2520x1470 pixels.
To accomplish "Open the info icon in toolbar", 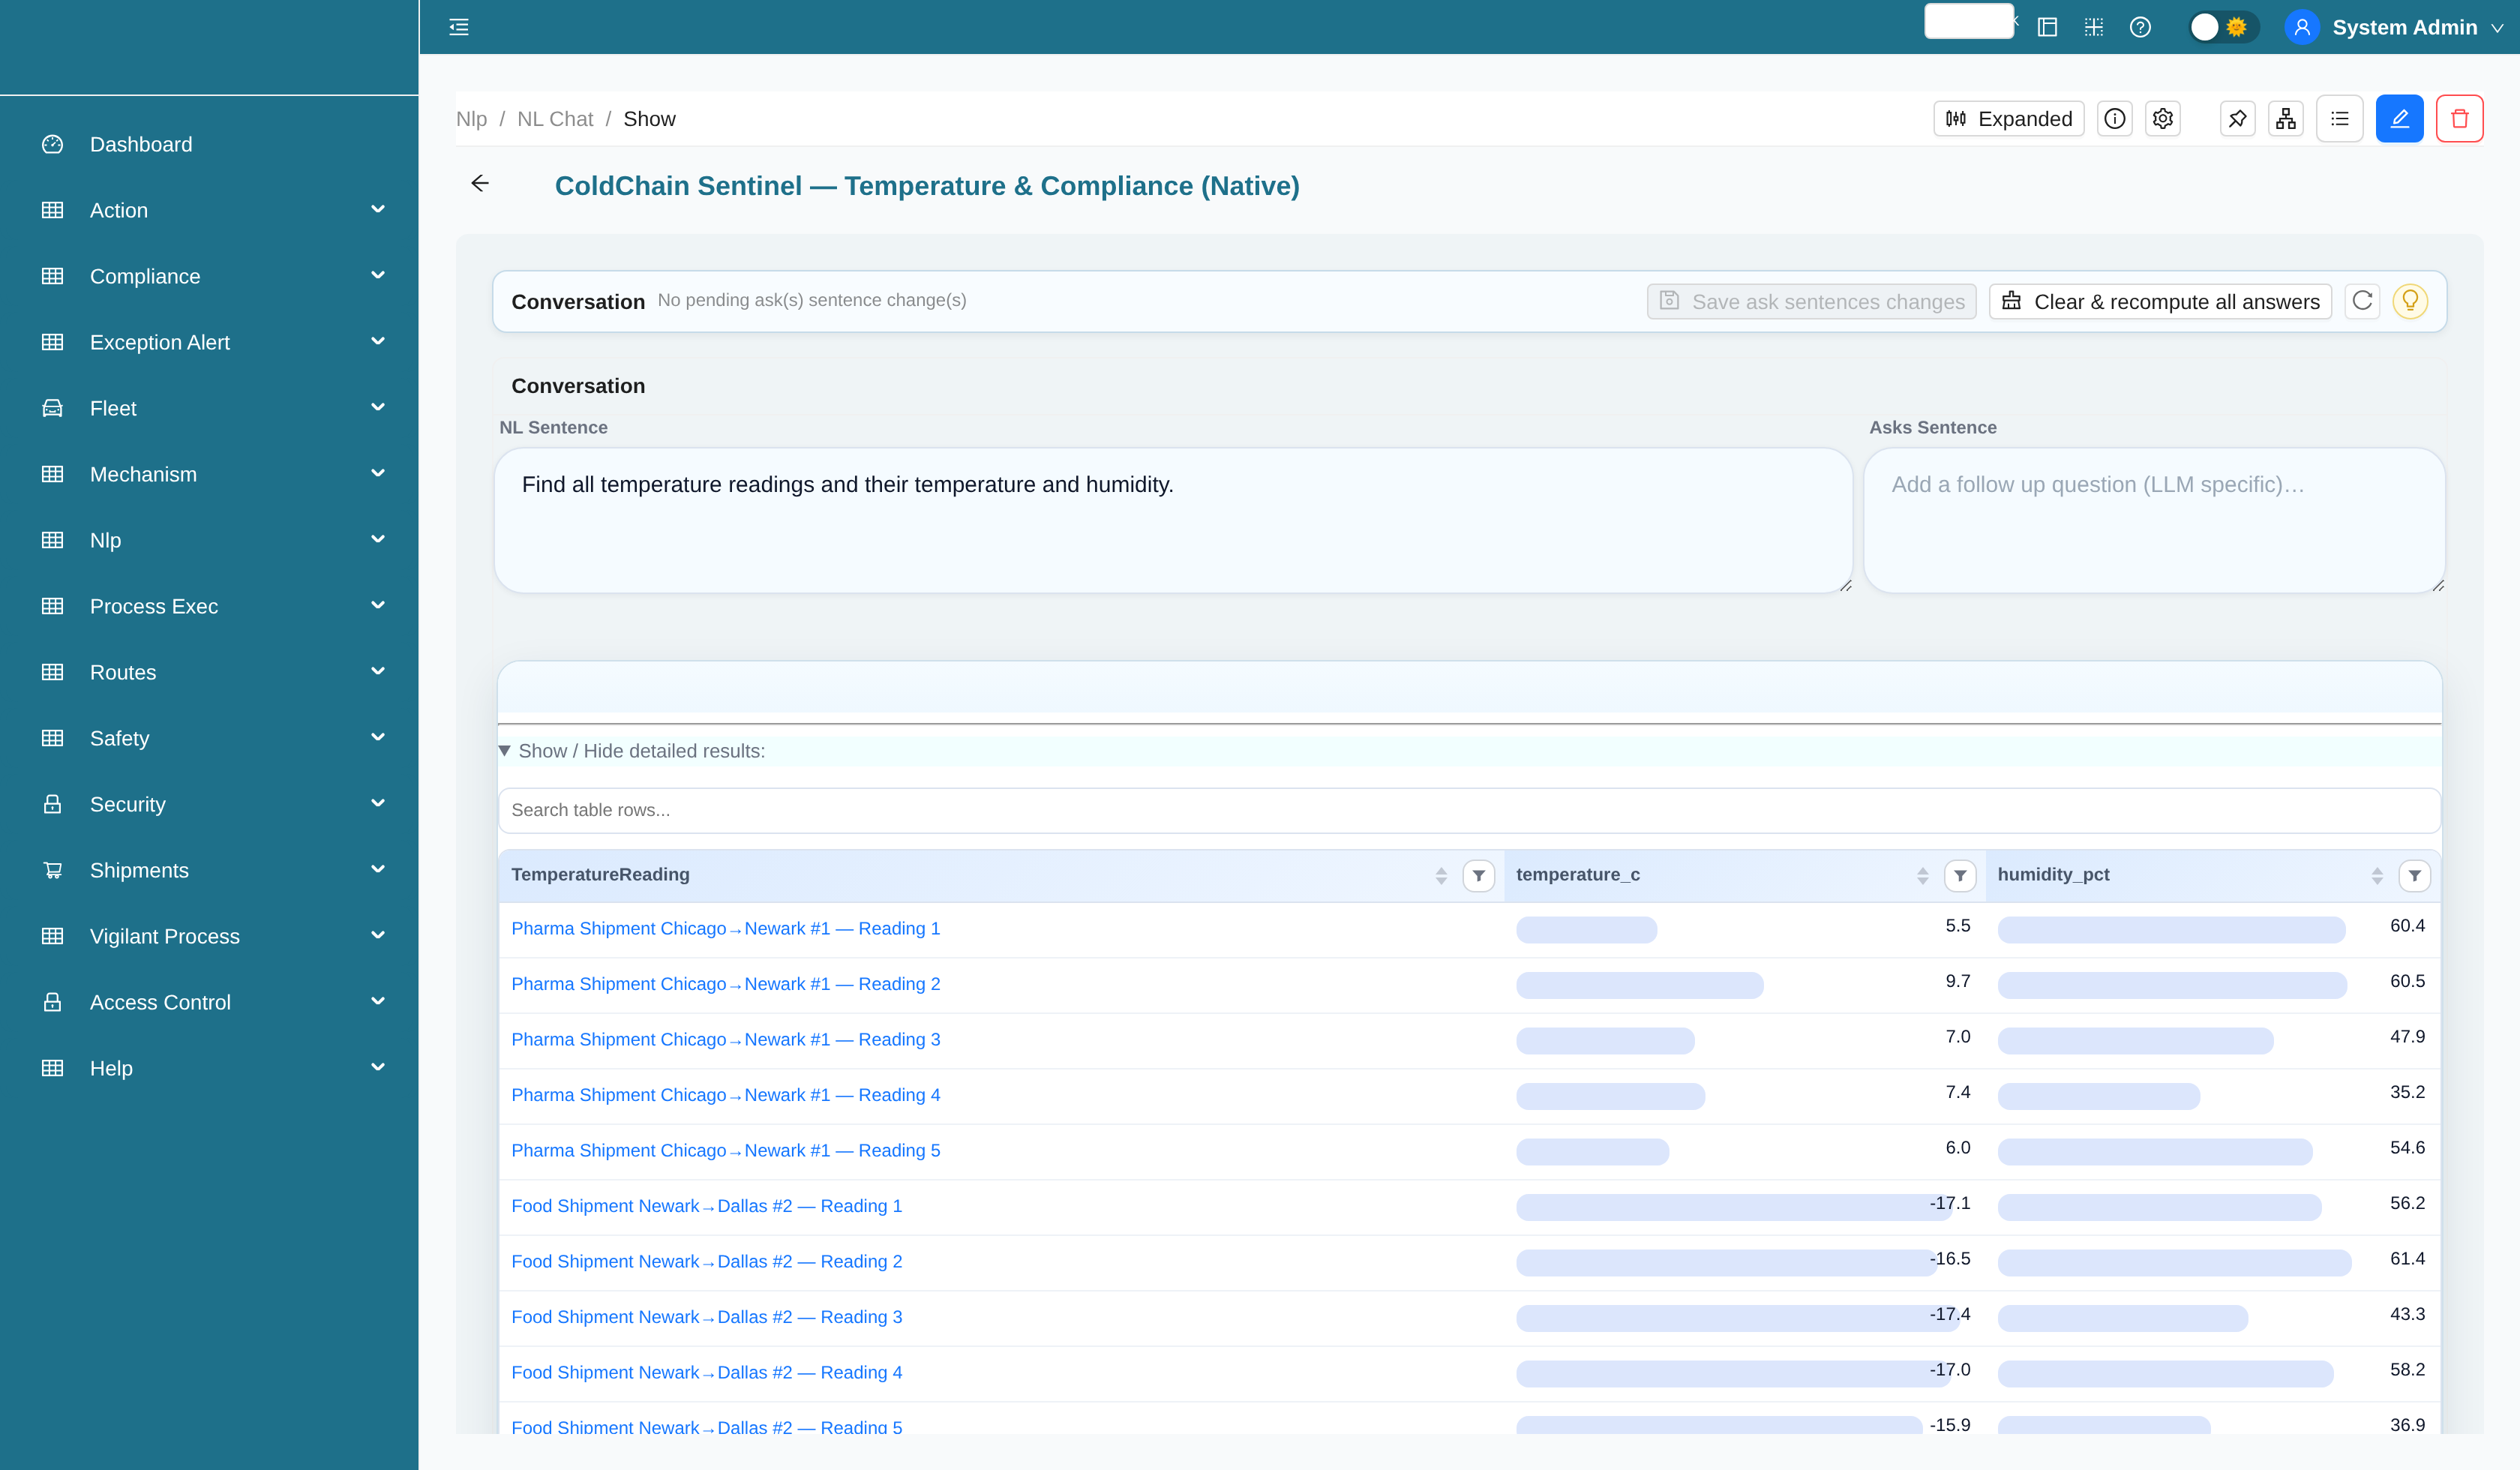I will click(x=2115, y=119).
